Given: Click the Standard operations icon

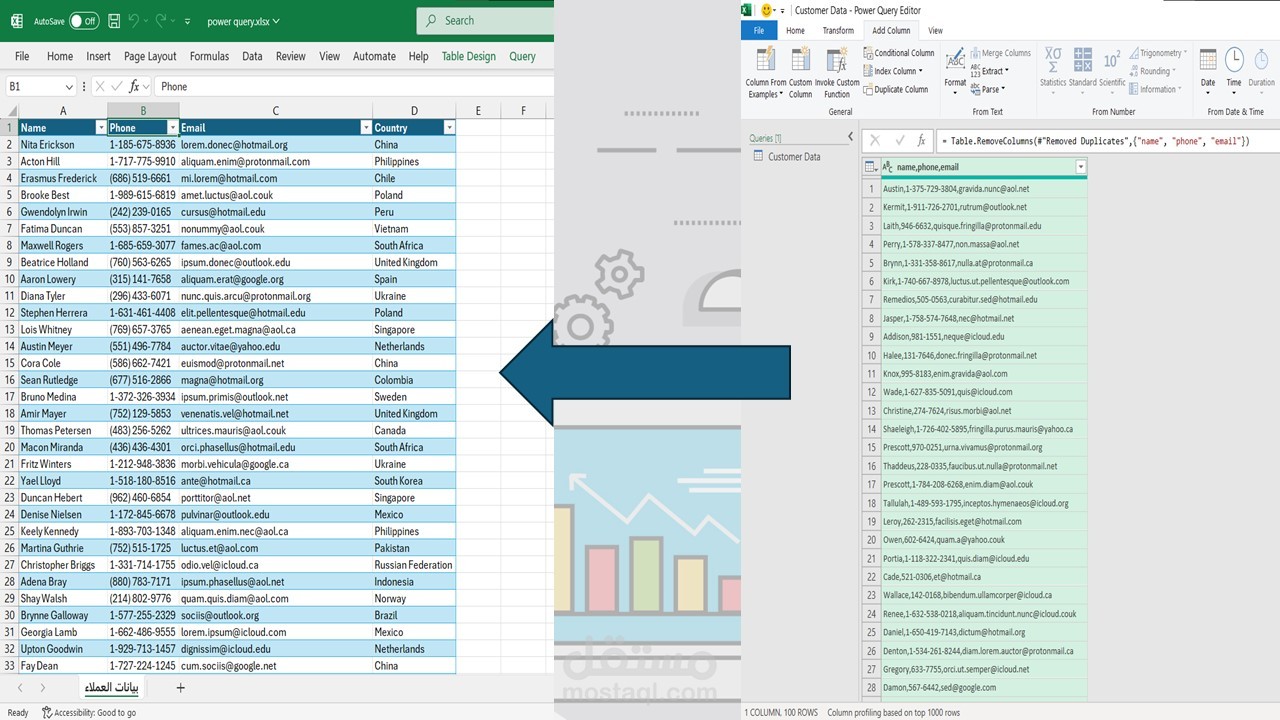Looking at the screenshot, I should point(1083,60).
